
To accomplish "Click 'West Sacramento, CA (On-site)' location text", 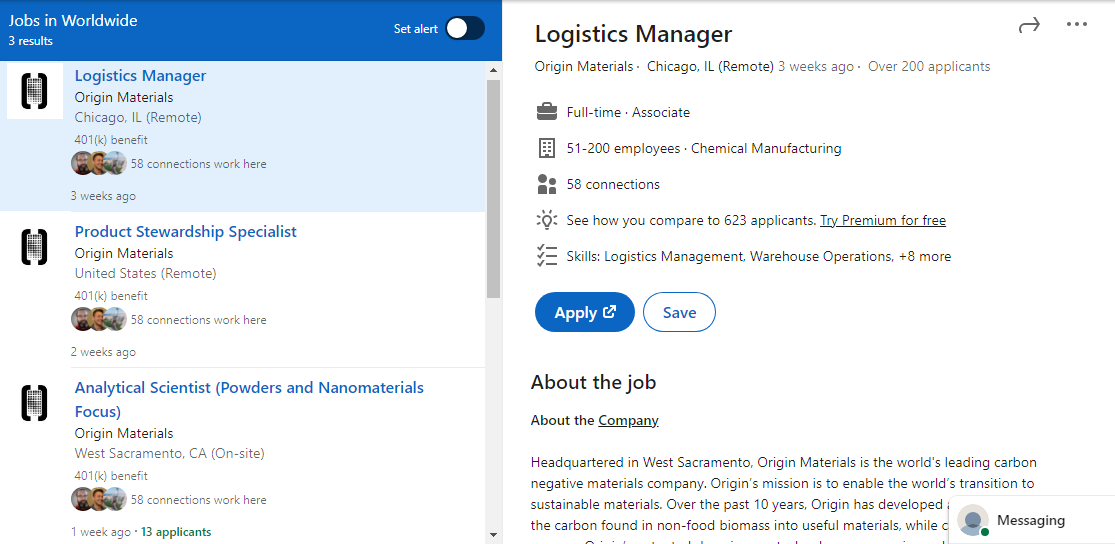I will (x=169, y=453).
